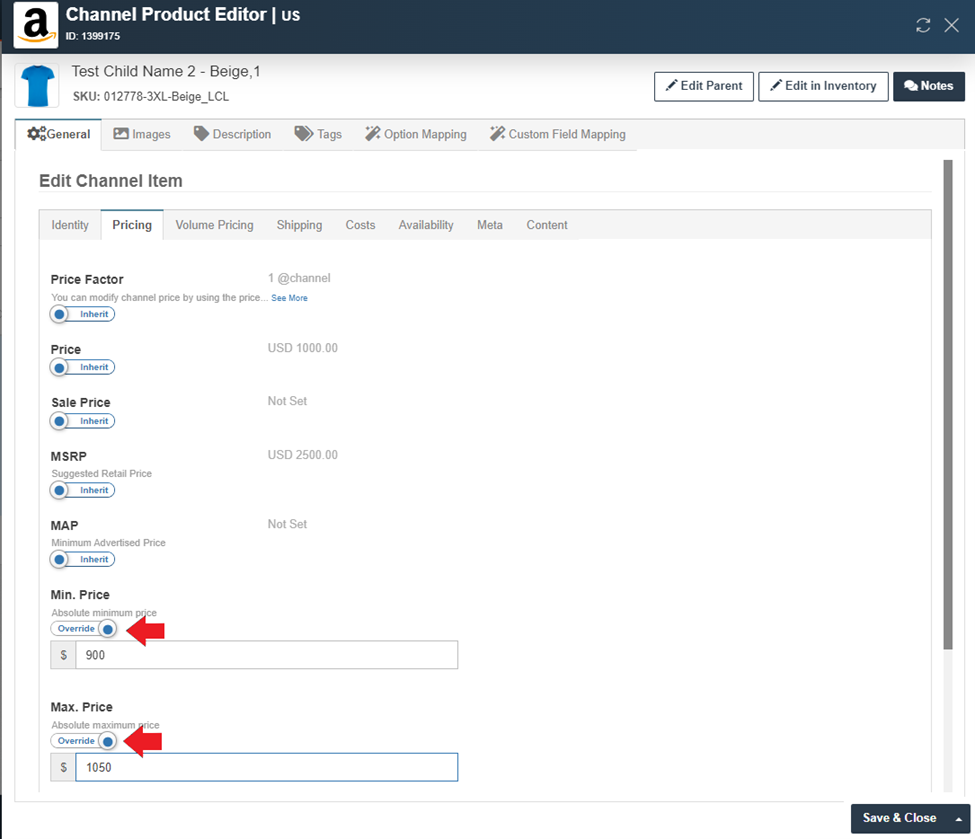Toggle Inherit switch for MSRP
The width and height of the screenshot is (975, 839).
point(83,490)
